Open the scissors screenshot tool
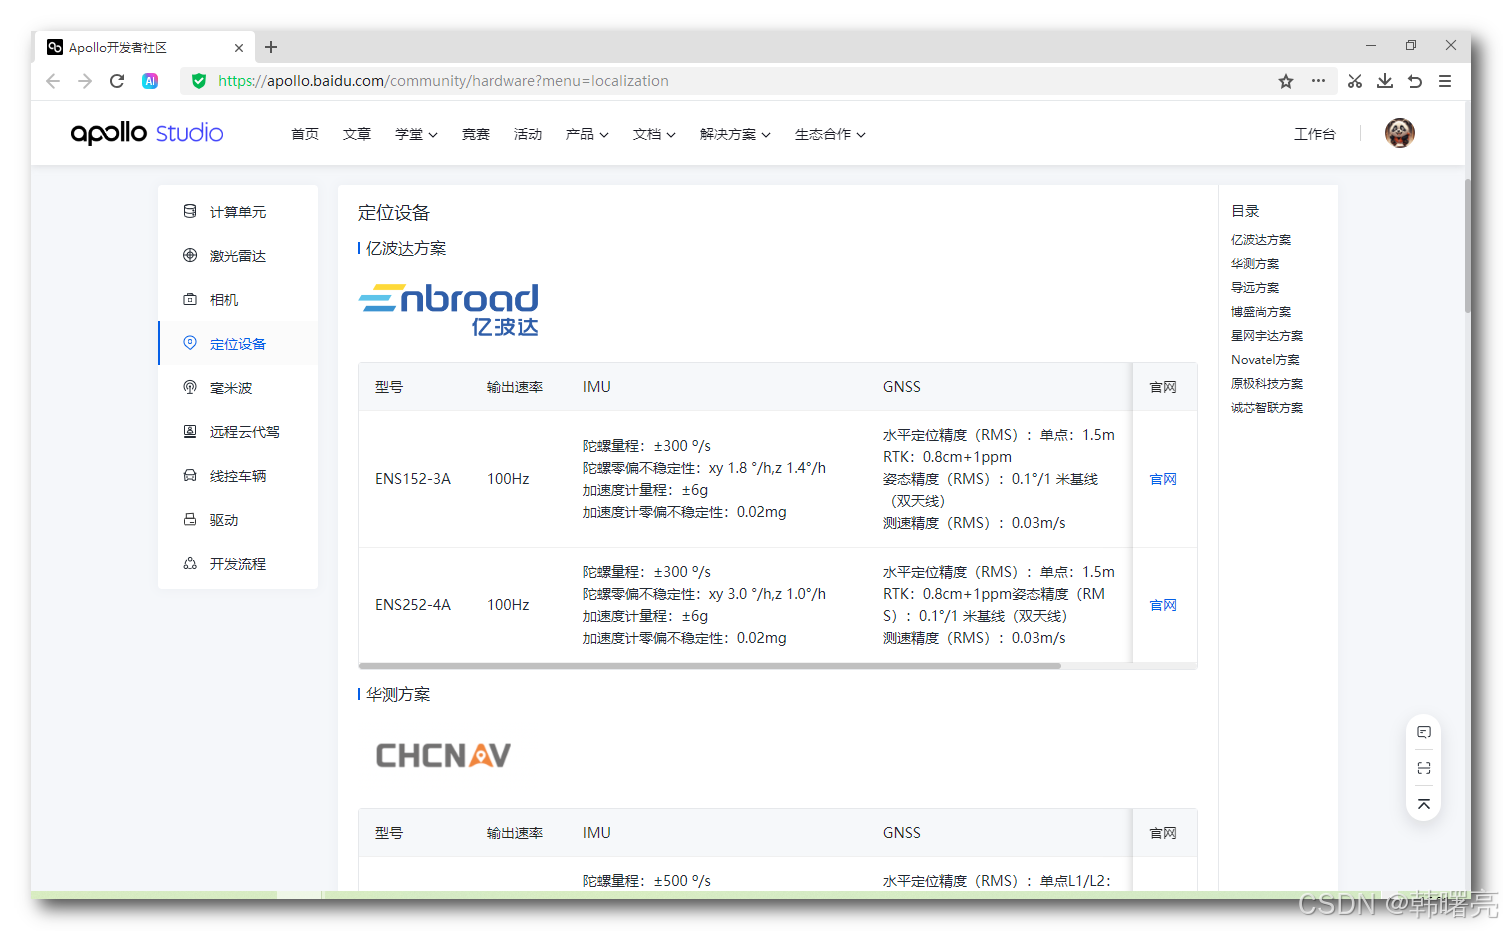This screenshot has height=931, width=1503. tap(1355, 81)
